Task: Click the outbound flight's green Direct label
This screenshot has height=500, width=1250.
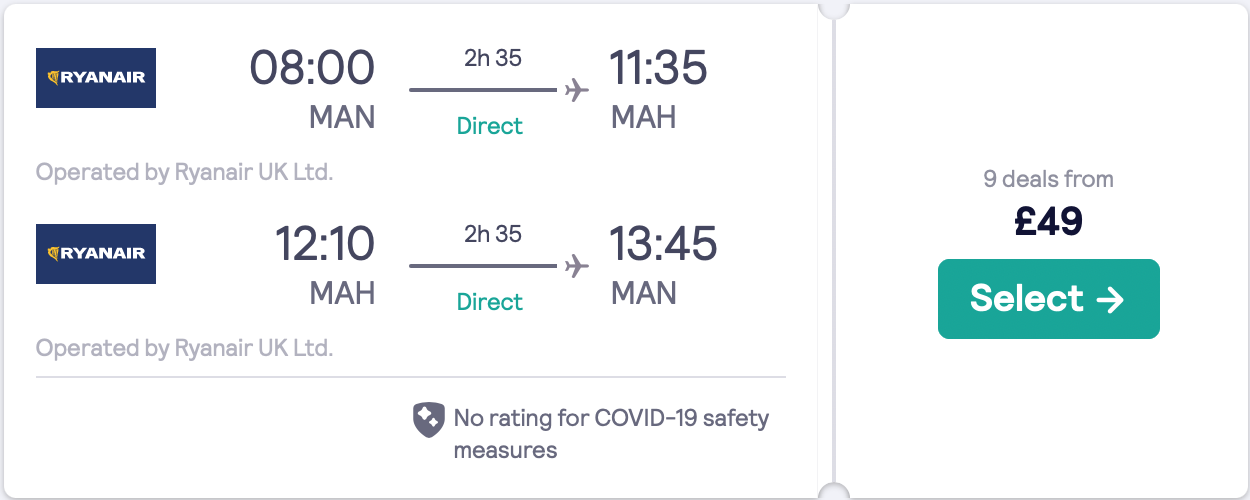Action: click(490, 126)
